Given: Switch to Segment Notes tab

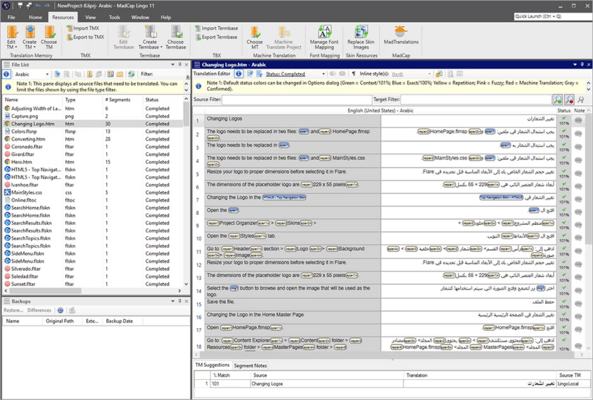Looking at the screenshot, I should (x=250, y=366).
